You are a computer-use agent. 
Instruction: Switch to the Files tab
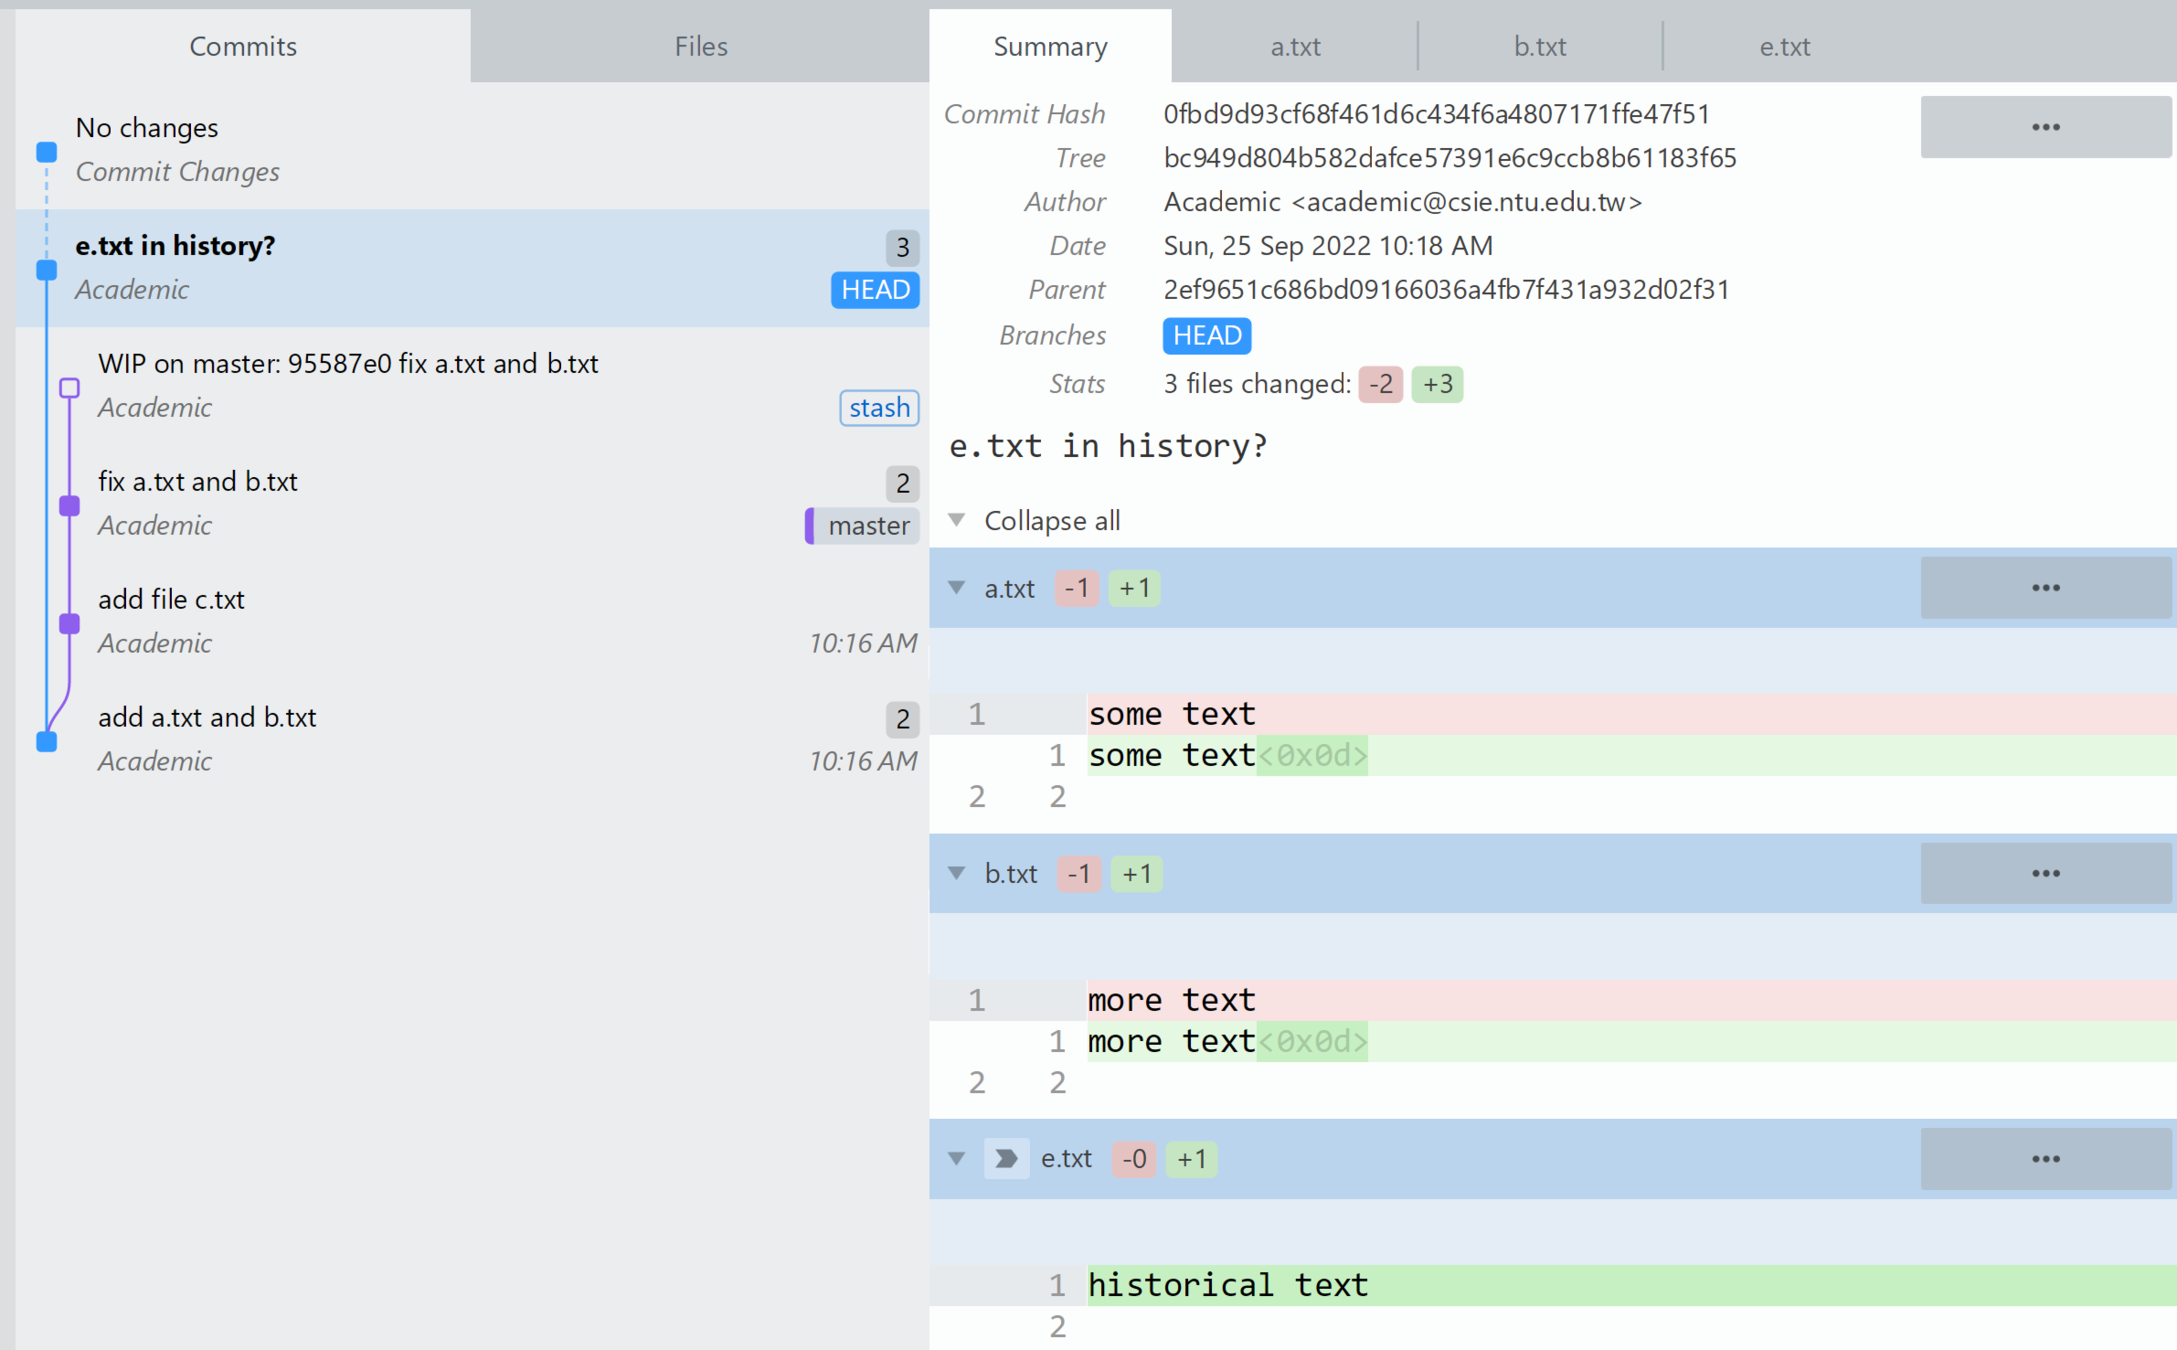coord(700,46)
